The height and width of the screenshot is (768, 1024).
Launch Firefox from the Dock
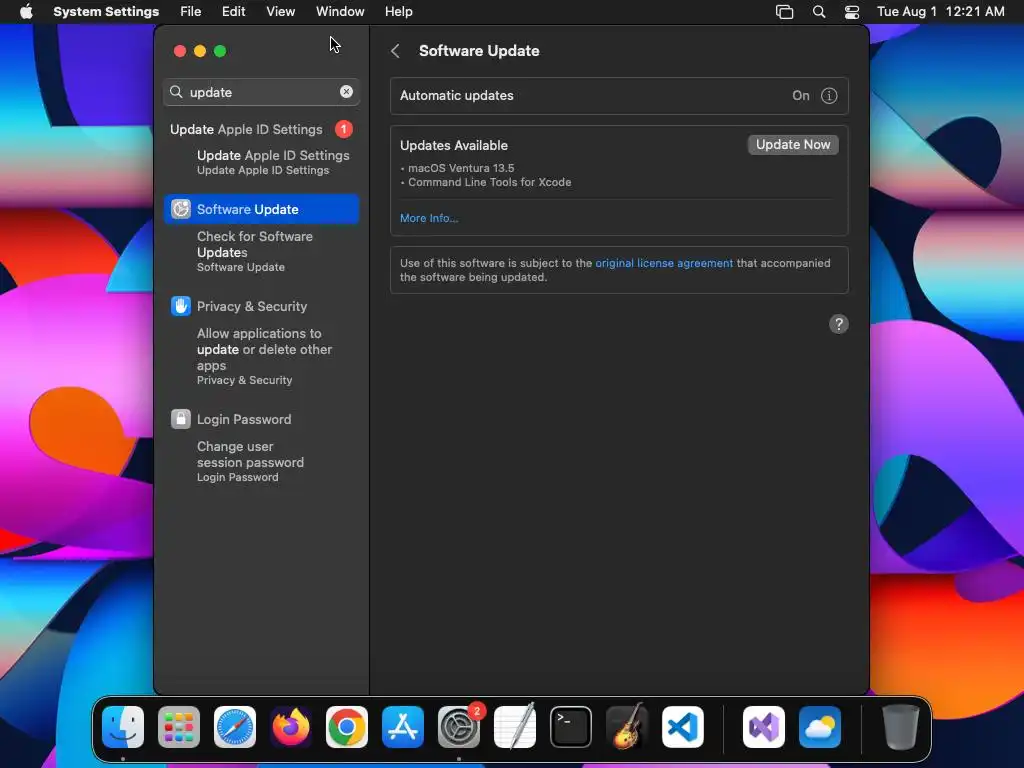pos(291,727)
